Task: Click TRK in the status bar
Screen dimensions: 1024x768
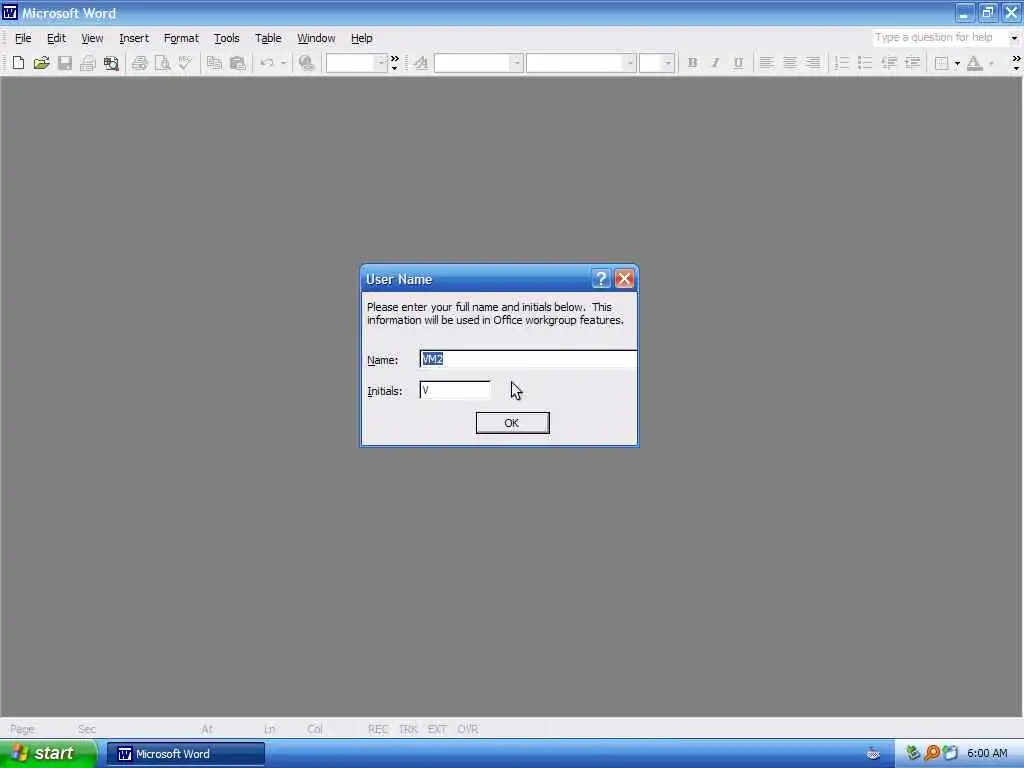Action: coord(408,729)
